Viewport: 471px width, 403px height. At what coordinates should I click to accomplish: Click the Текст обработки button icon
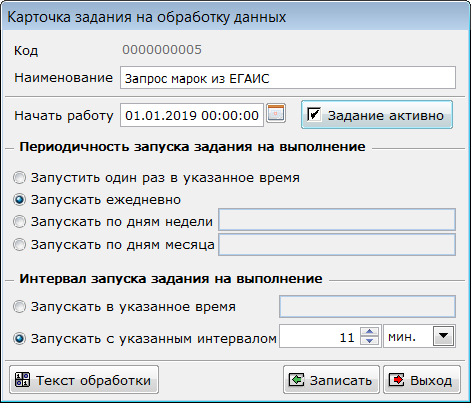pyautogui.click(x=23, y=380)
